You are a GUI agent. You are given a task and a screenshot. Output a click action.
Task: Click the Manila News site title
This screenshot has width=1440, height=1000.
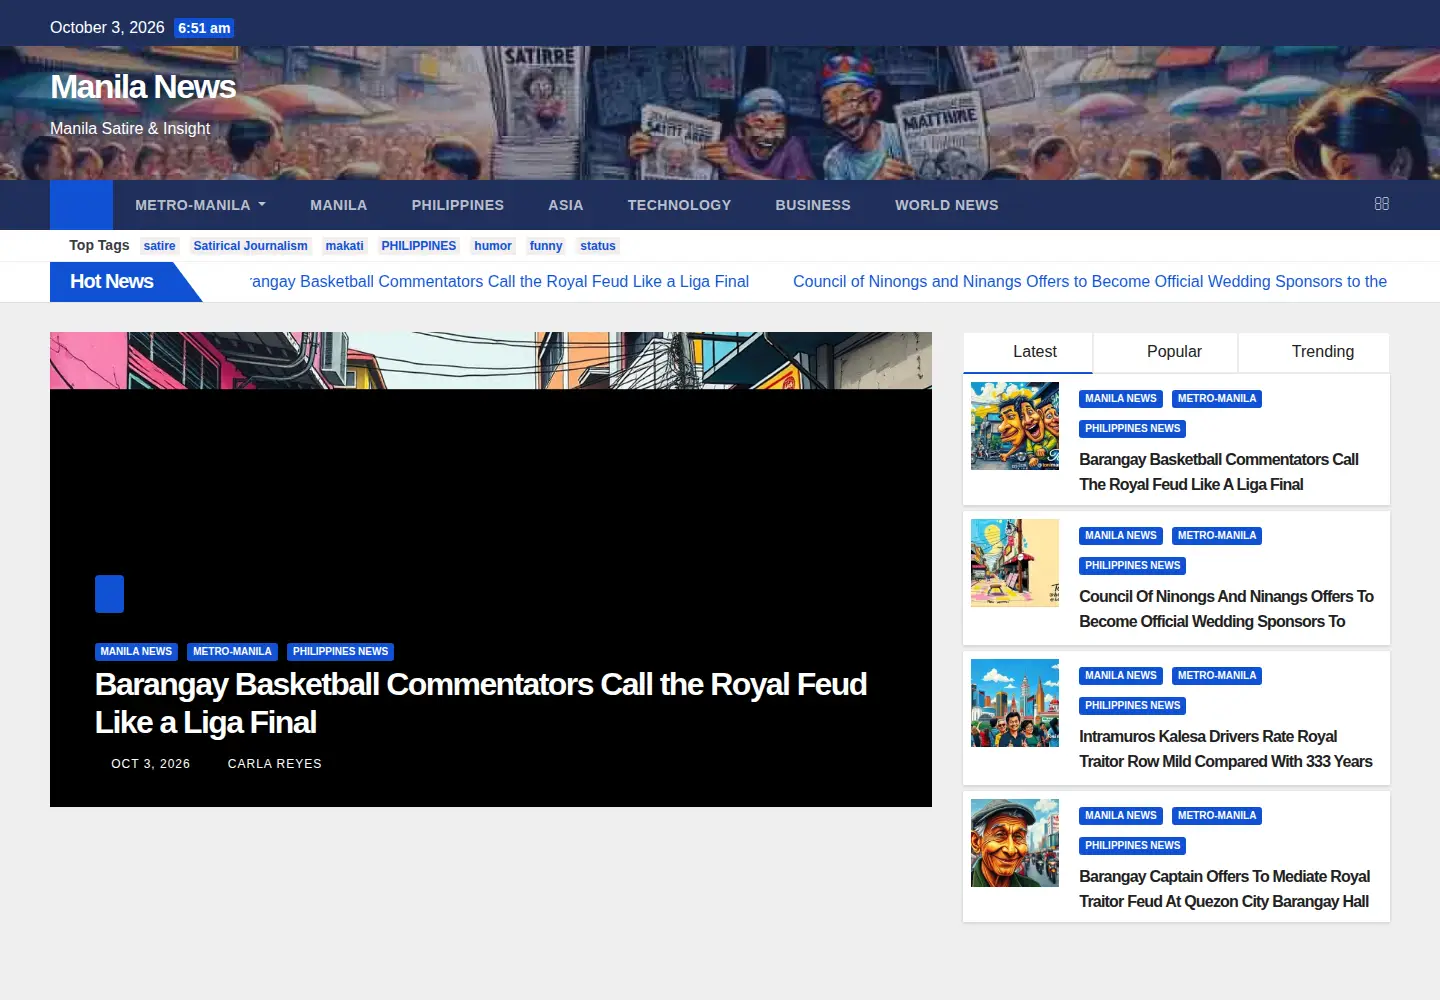point(143,87)
